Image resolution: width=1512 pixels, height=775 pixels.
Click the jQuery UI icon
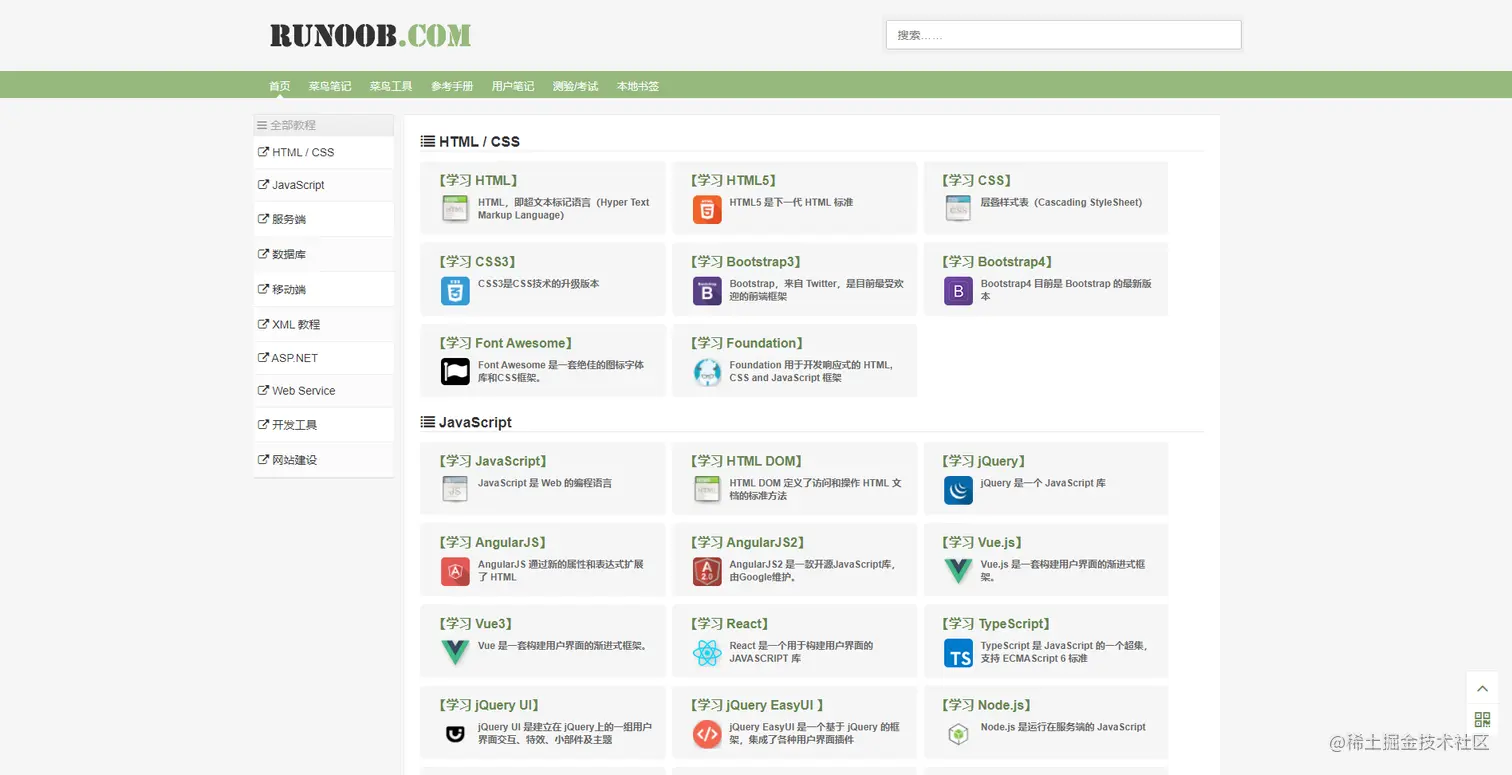tap(455, 734)
